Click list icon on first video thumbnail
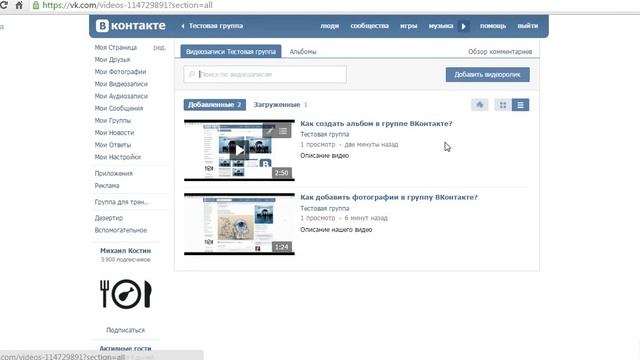640x360 pixels. point(283,131)
